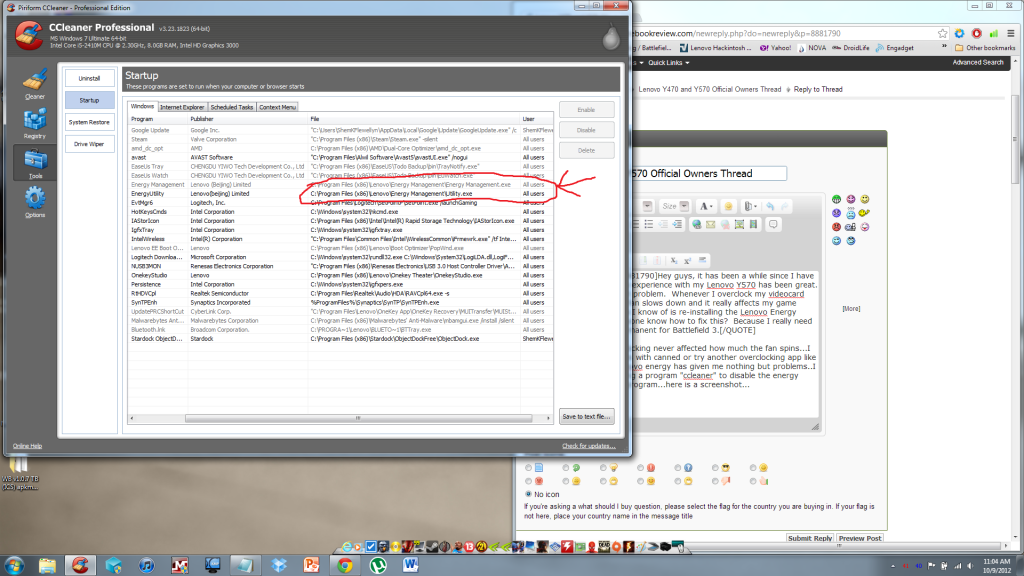Screen dimensions: 1024x576
Task: Open the font Size dropdown in editor
Action: pyautogui.click(x=675, y=206)
